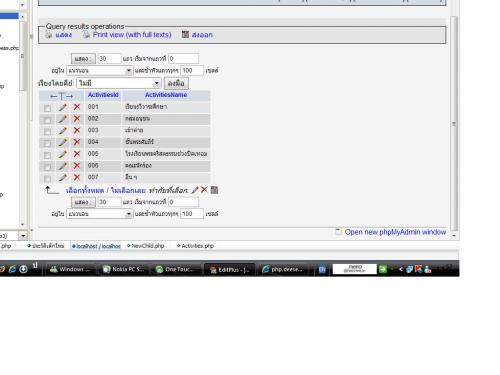Click the top rows-count field showing 30
Viewport: 500px width, 375px height.
click(109, 59)
